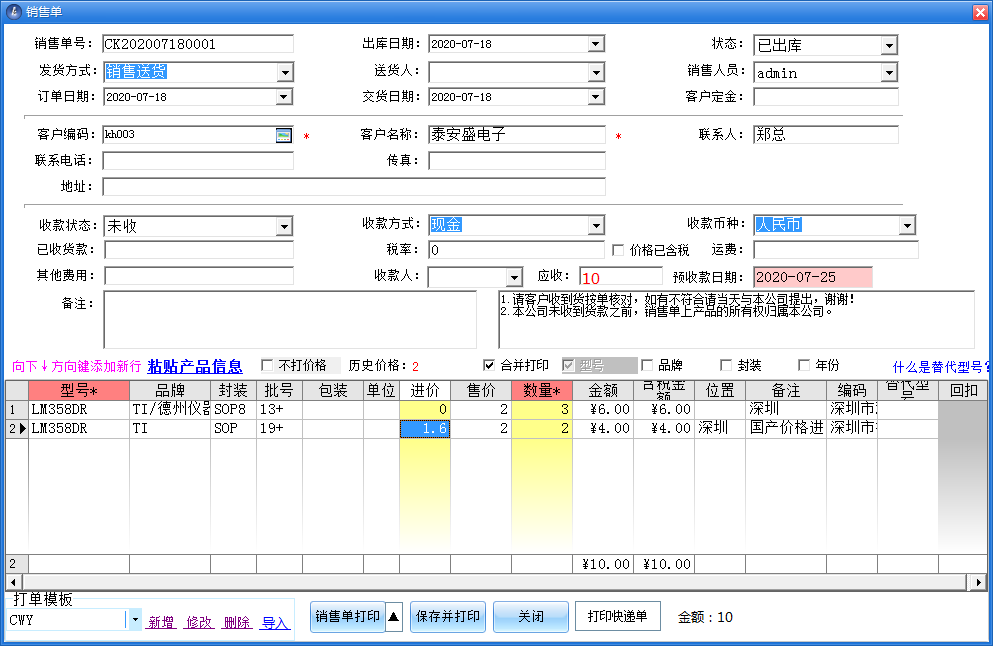
Task: Expand the 收款状态 dropdown showing 未收
Action: coord(284,226)
